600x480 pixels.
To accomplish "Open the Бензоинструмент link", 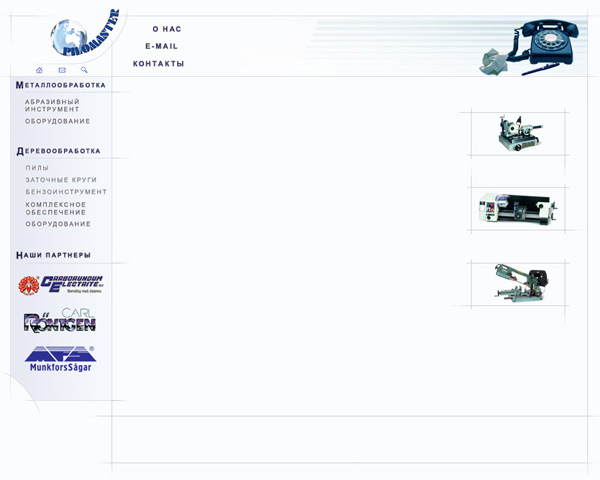I will (66, 192).
